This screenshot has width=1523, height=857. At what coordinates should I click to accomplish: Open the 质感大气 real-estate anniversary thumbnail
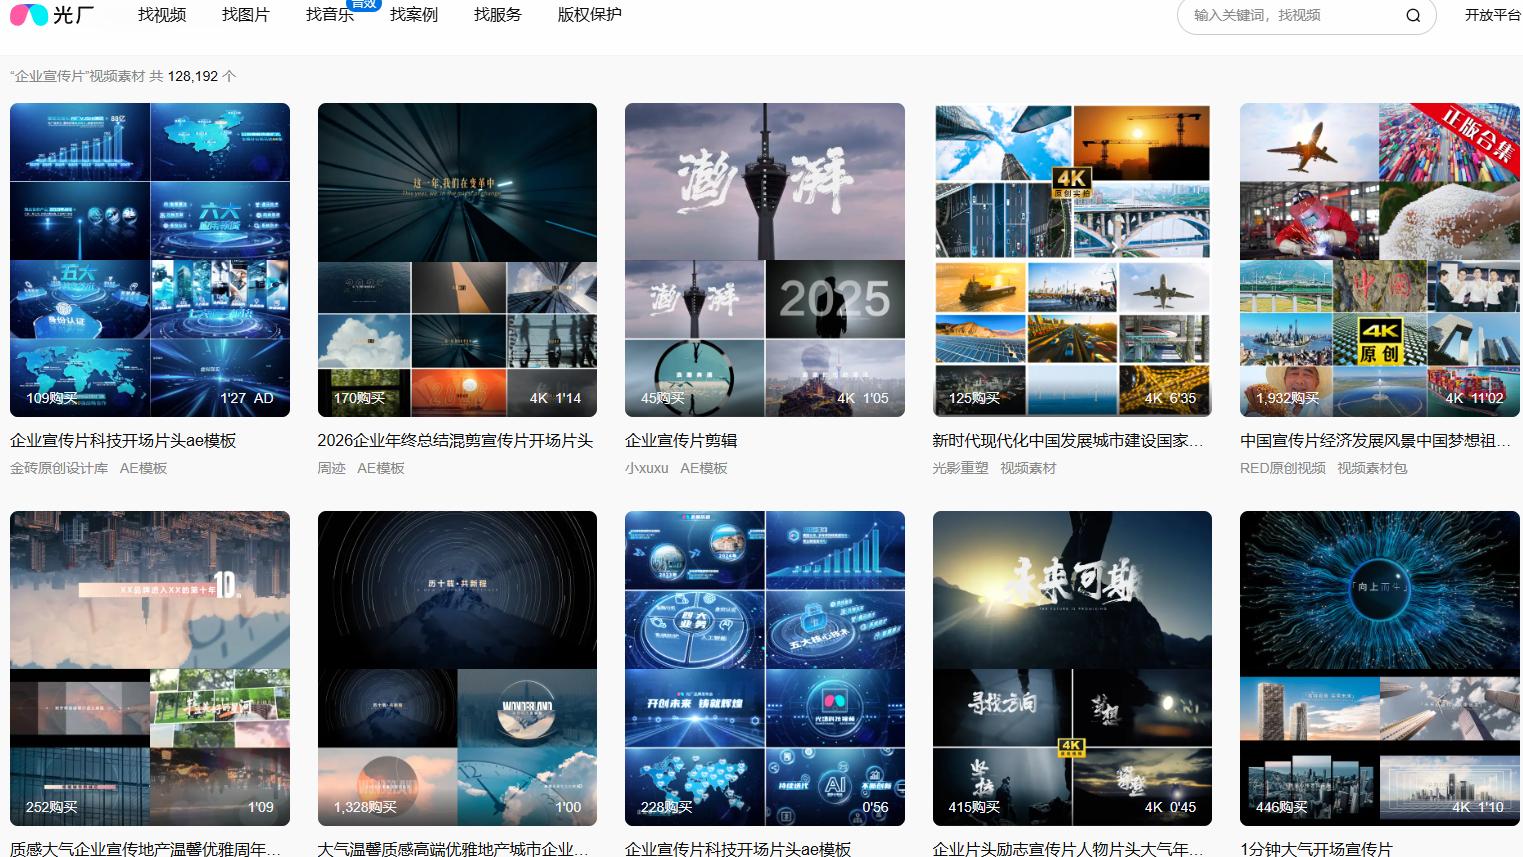[x=150, y=668]
